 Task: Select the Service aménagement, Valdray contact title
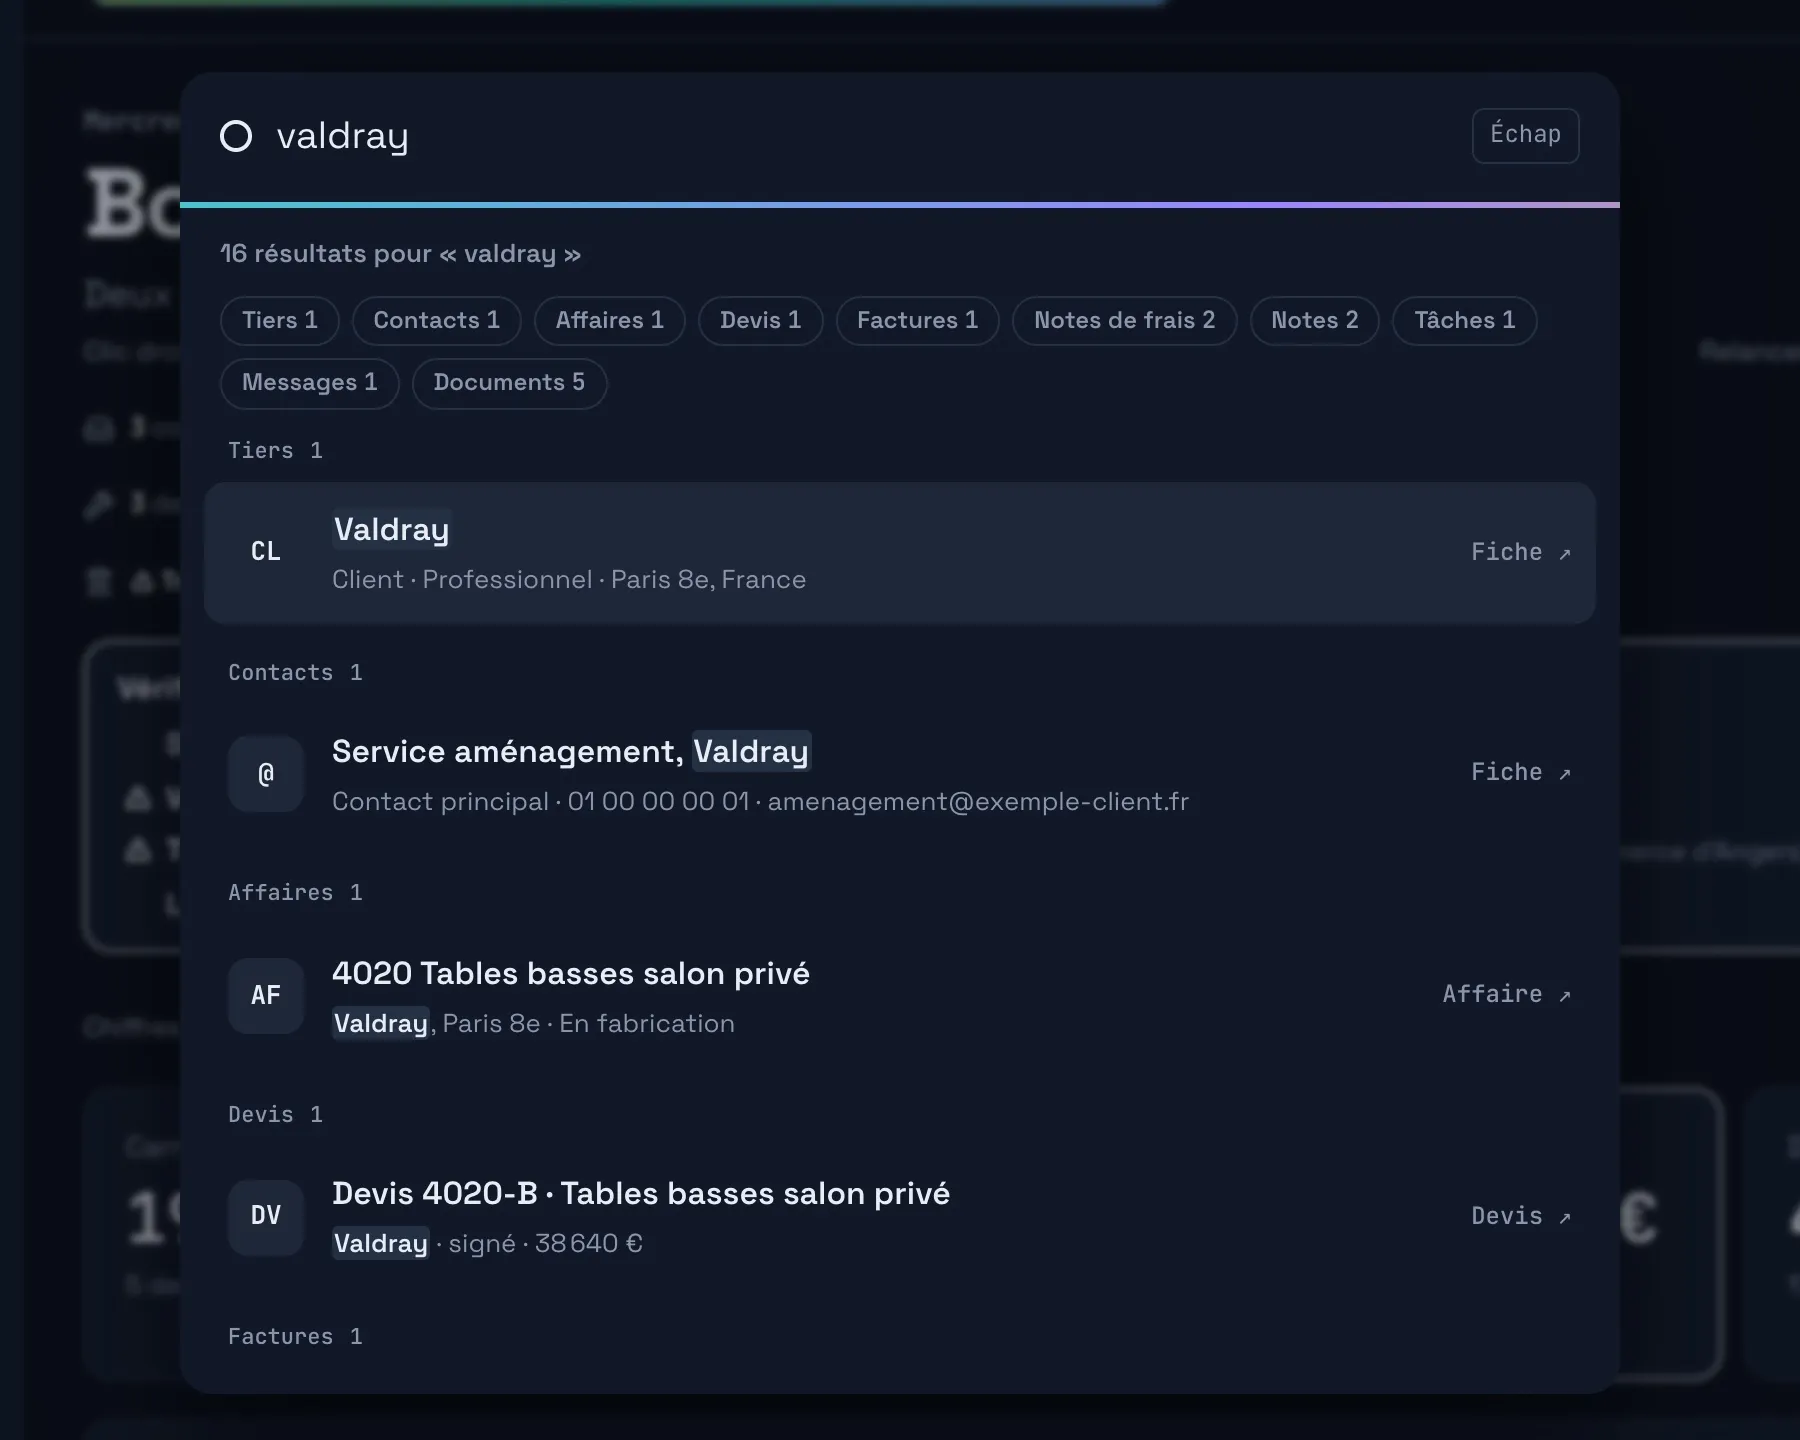(x=571, y=751)
